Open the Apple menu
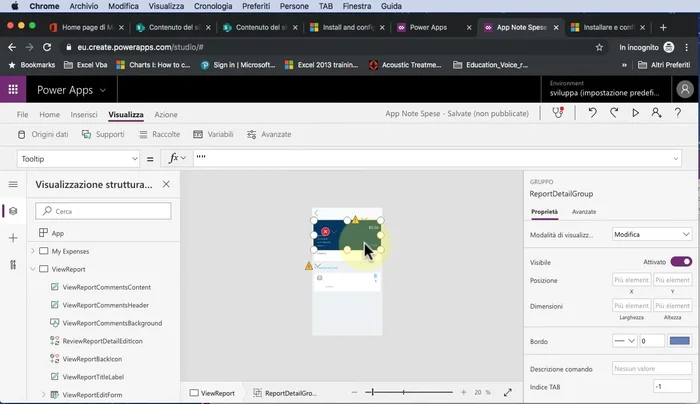This screenshot has width=700, height=404. [x=14, y=6]
